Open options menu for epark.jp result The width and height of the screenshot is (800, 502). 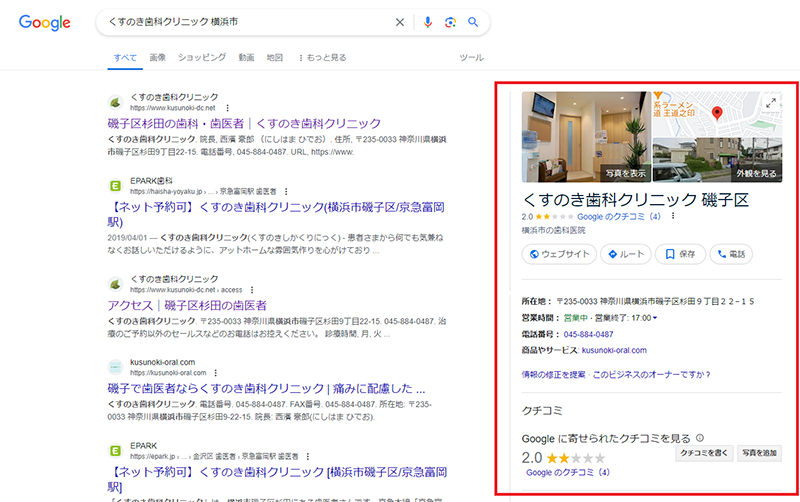pyautogui.click(x=308, y=456)
